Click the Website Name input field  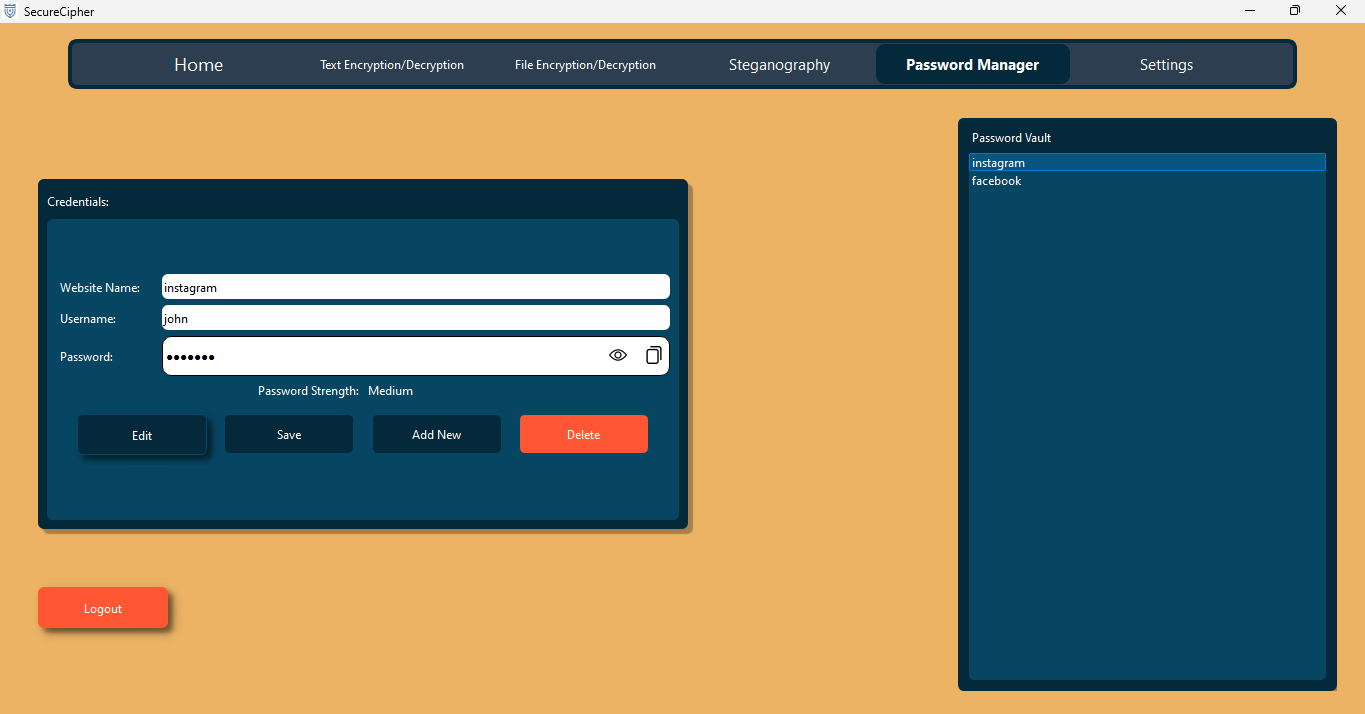(x=415, y=287)
